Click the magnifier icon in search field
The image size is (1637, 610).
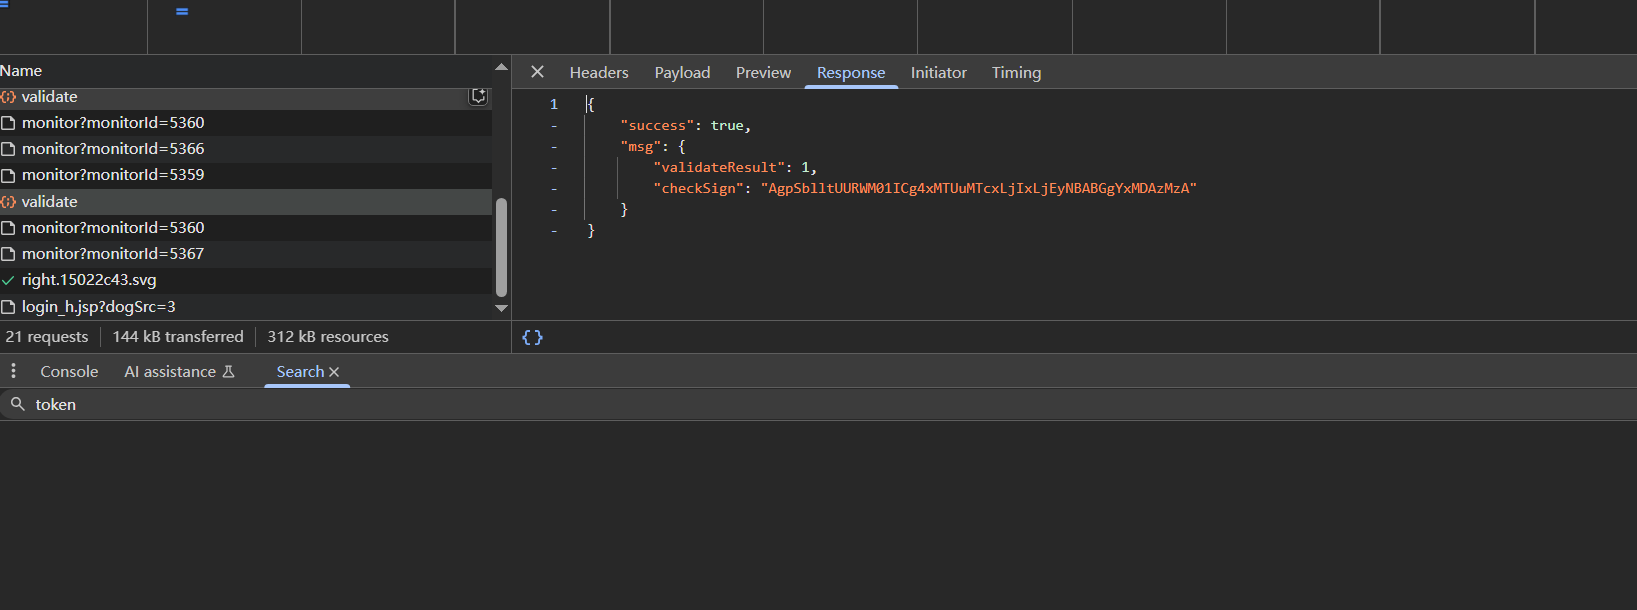[x=17, y=404]
